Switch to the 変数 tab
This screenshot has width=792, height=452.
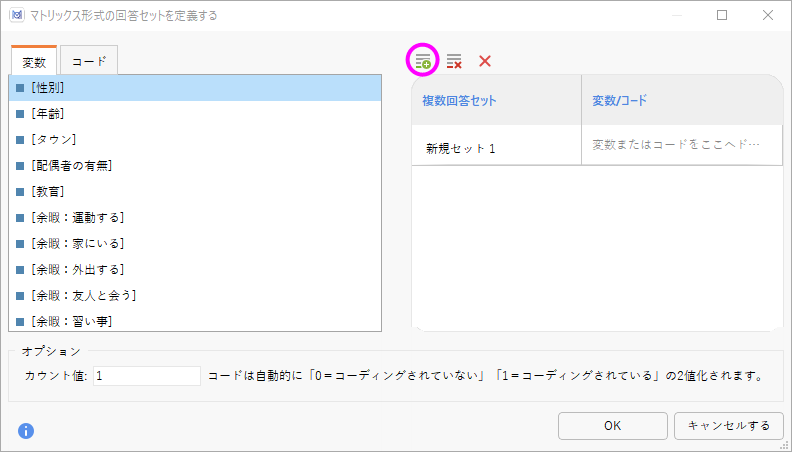(x=34, y=61)
